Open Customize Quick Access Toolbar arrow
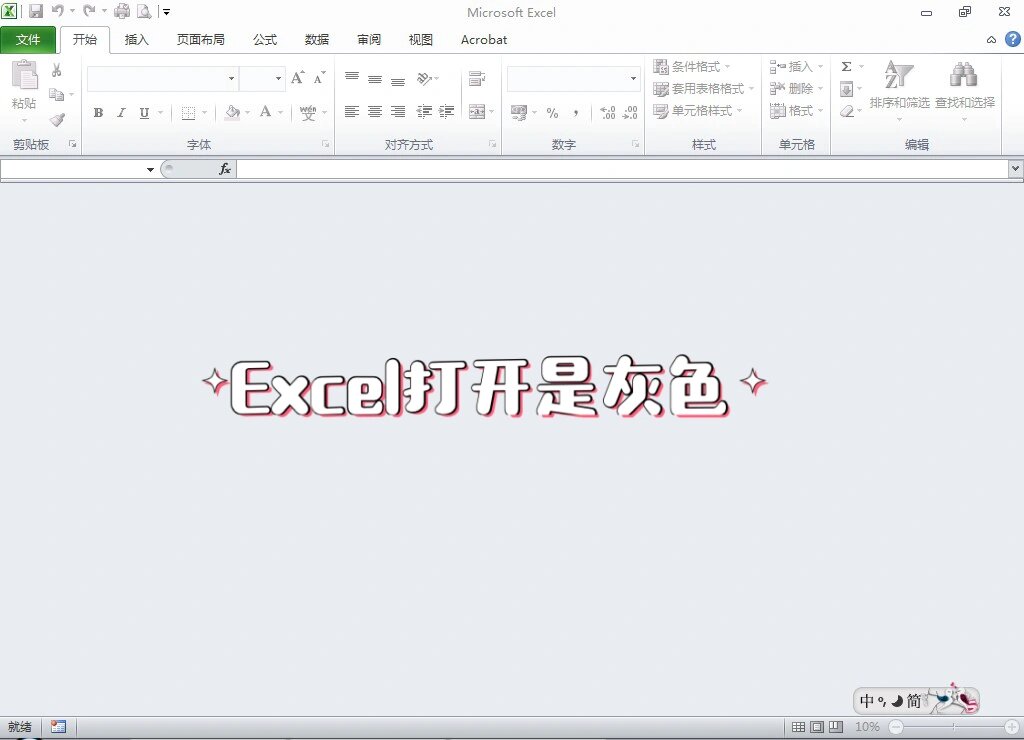Image resolution: width=1024 pixels, height=740 pixels. pyautogui.click(x=166, y=12)
